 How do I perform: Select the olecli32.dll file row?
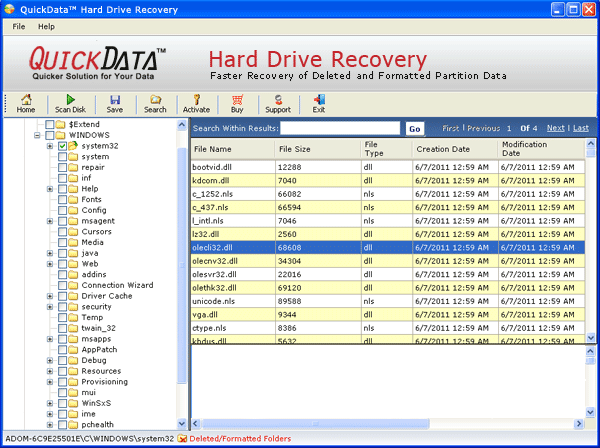tap(388, 248)
